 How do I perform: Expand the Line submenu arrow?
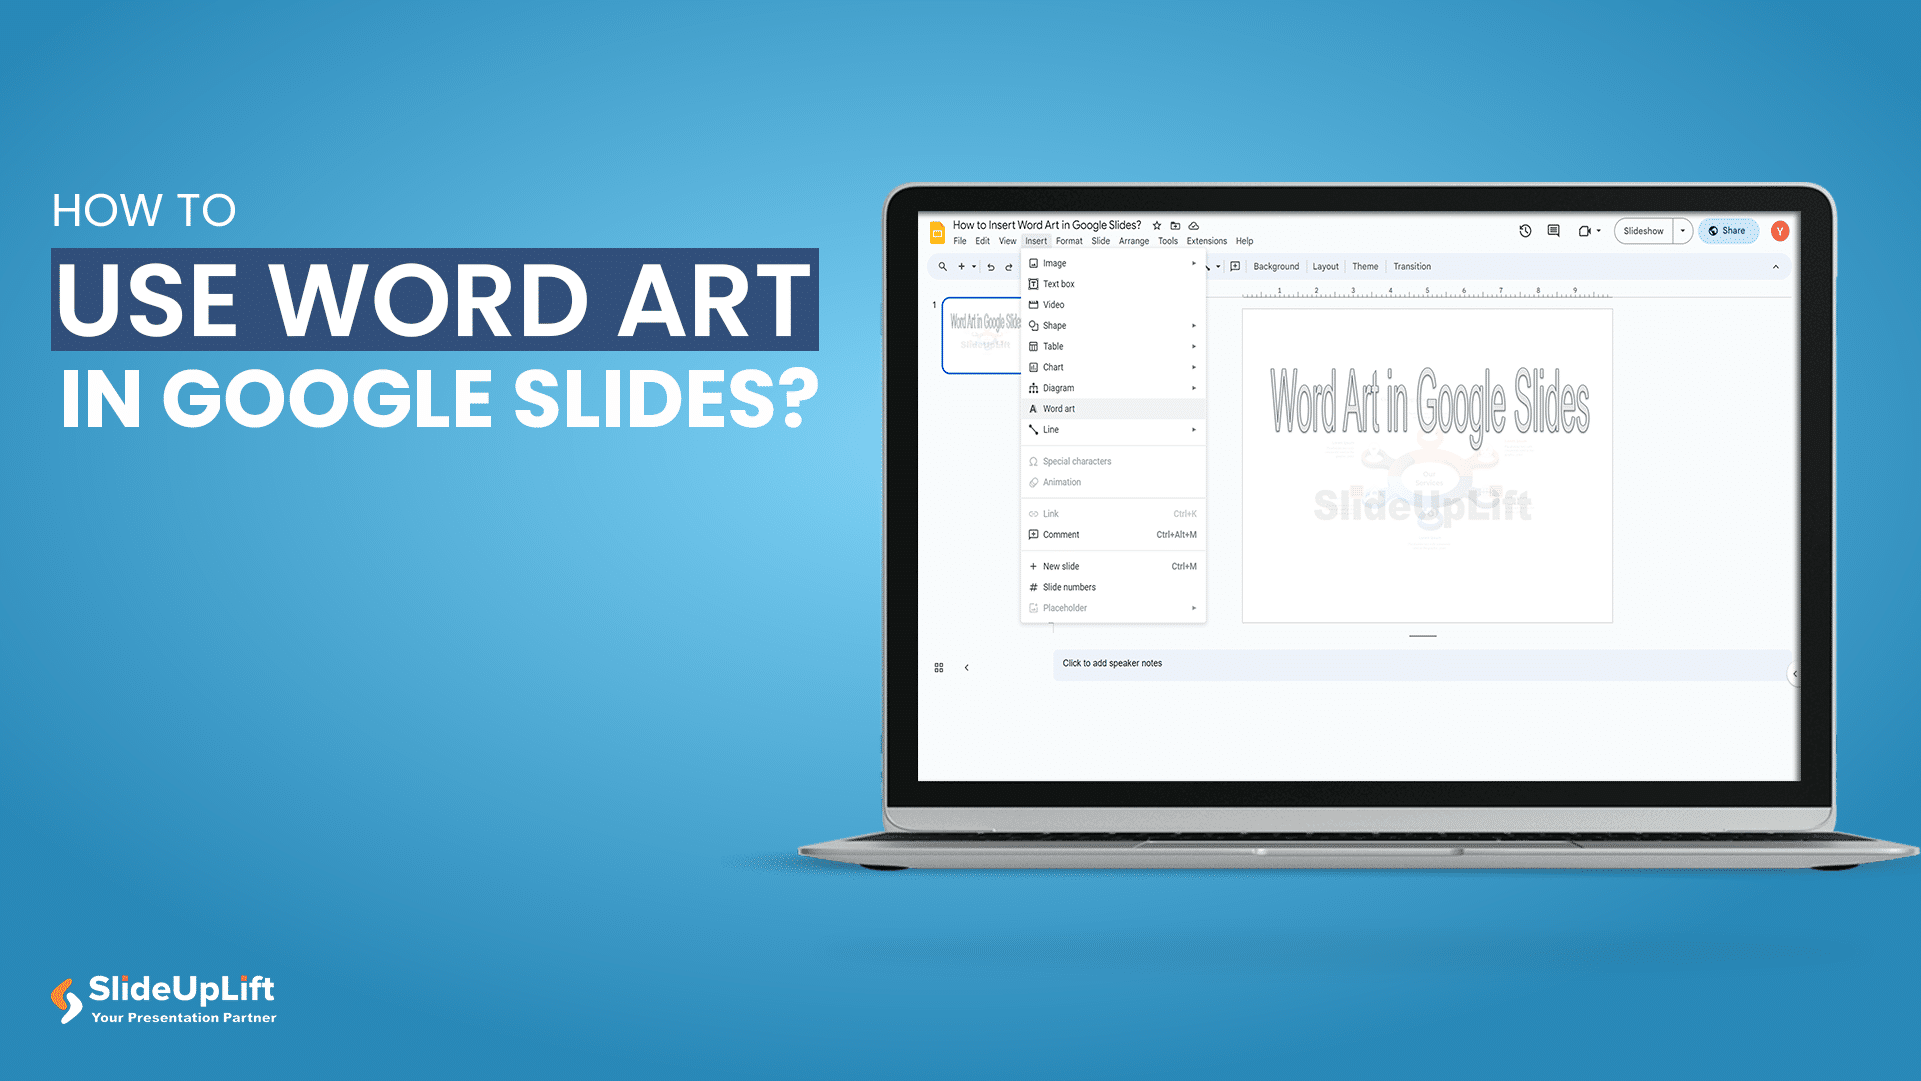pyautogui.click(x=1193, y=429)
